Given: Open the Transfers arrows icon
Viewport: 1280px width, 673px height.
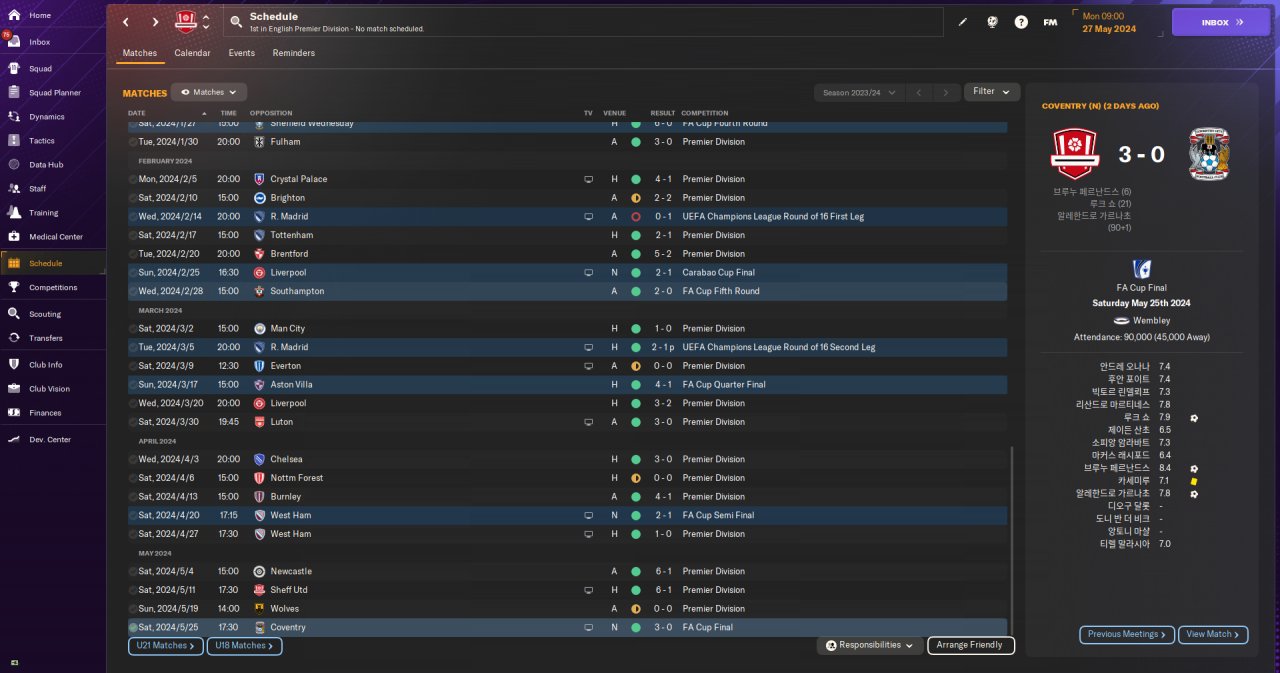Looking at the screenshot, I should tap(14, 338).
